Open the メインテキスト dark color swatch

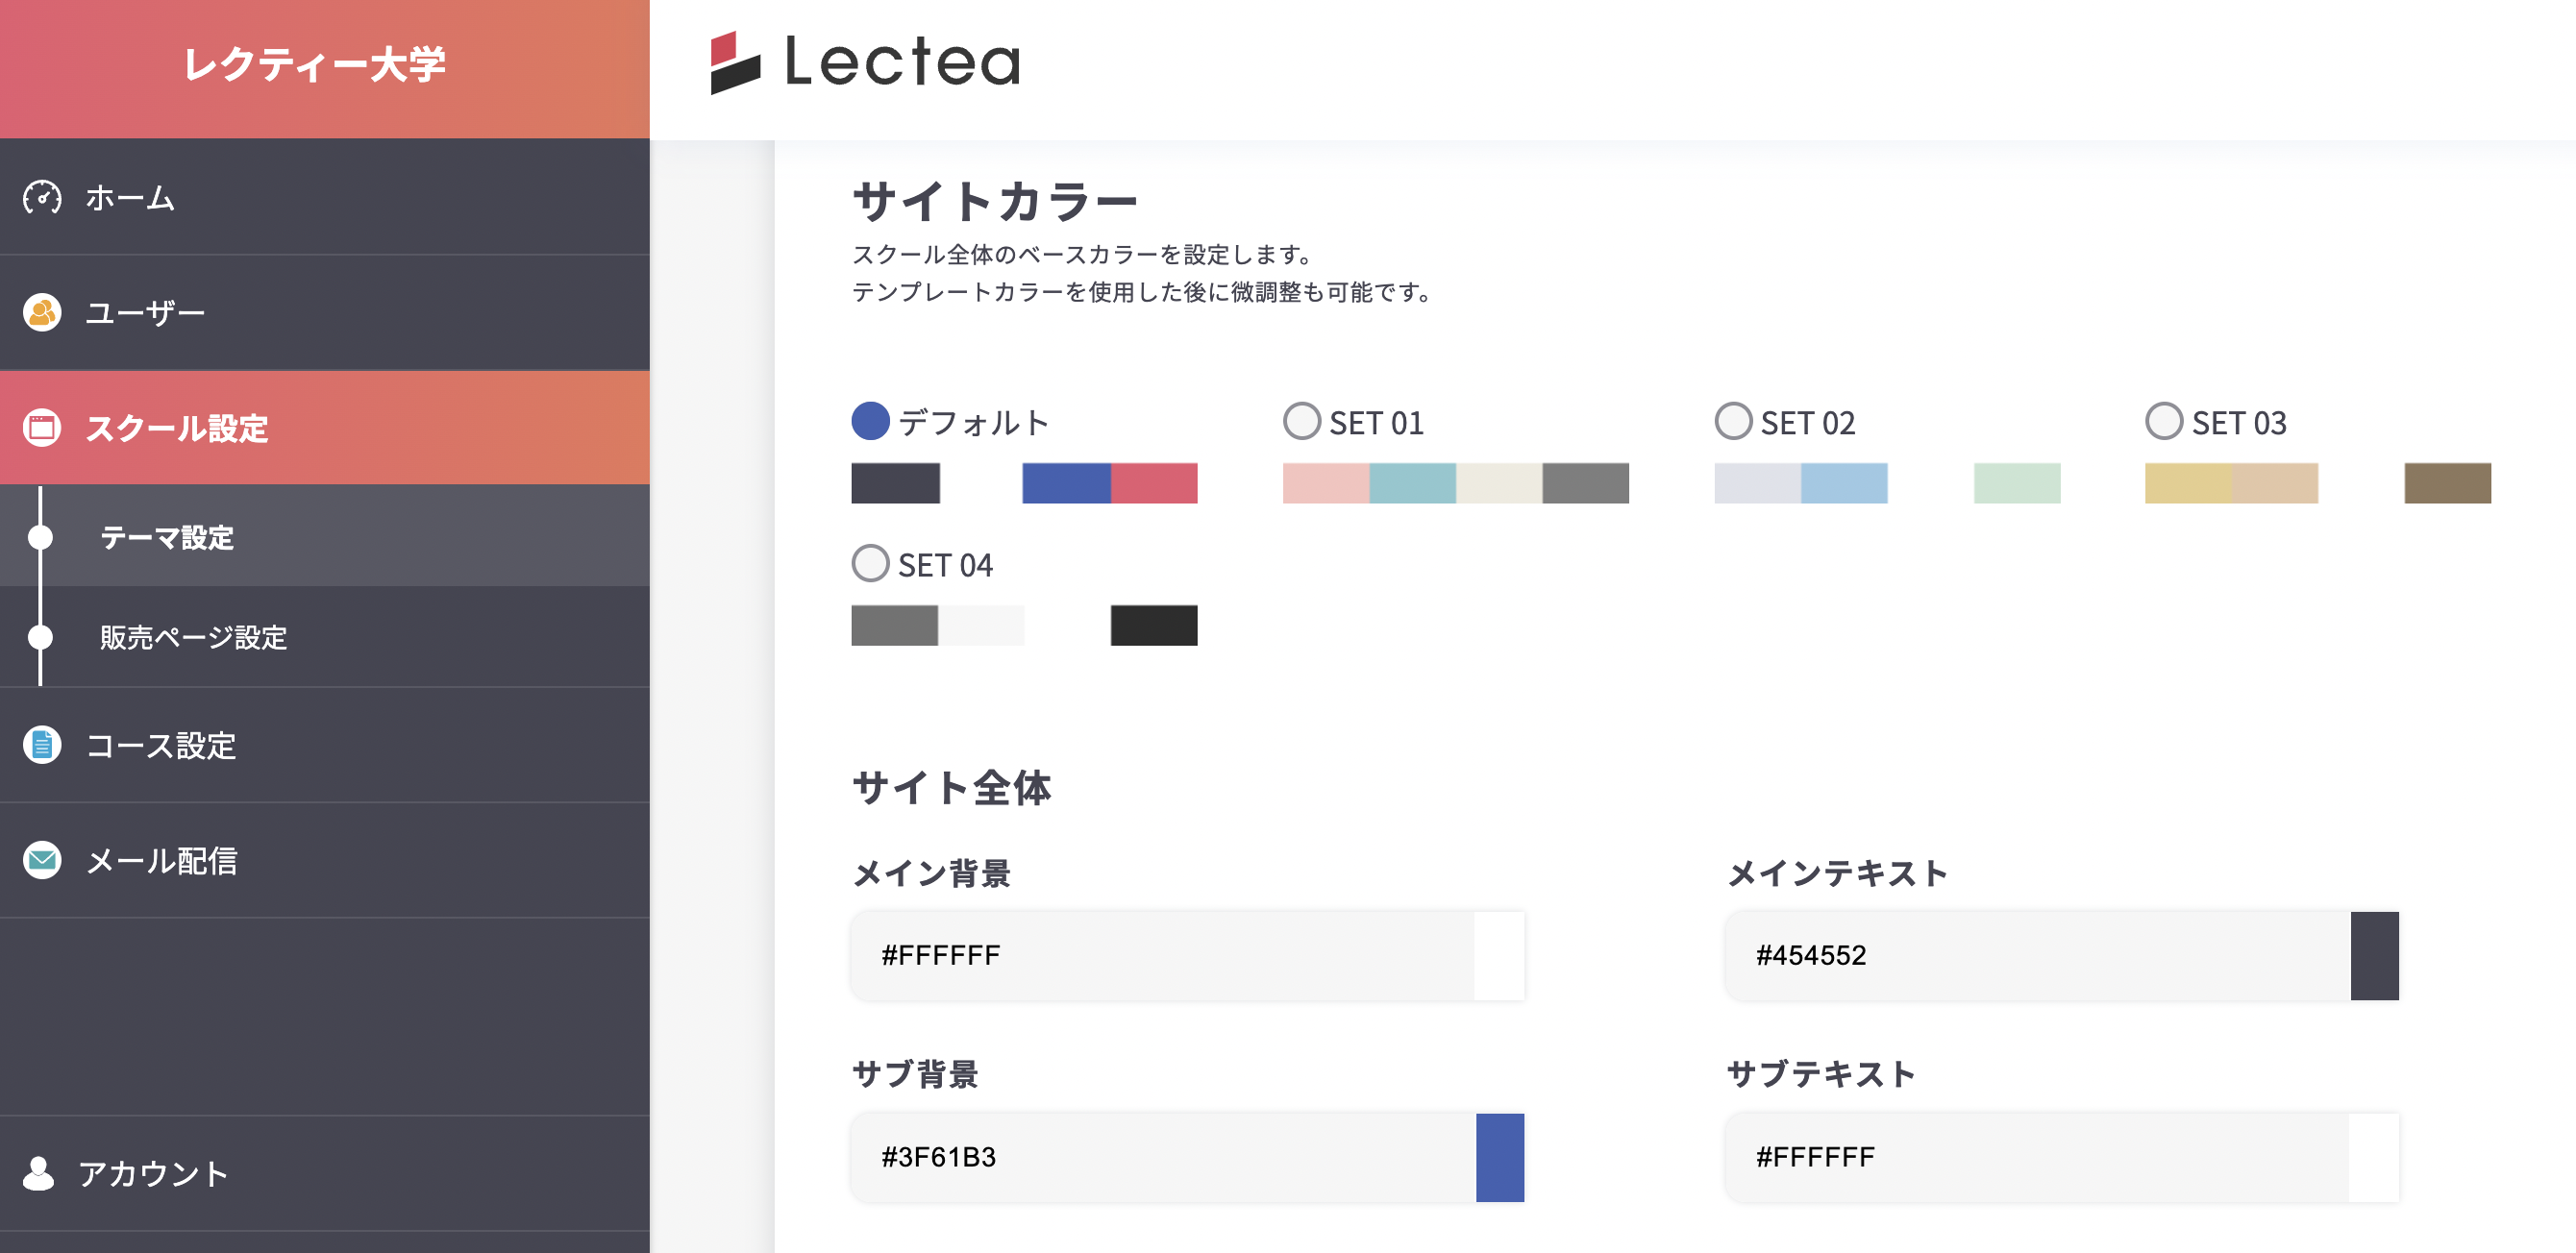pyautogui.click(x=2374, y=955)
